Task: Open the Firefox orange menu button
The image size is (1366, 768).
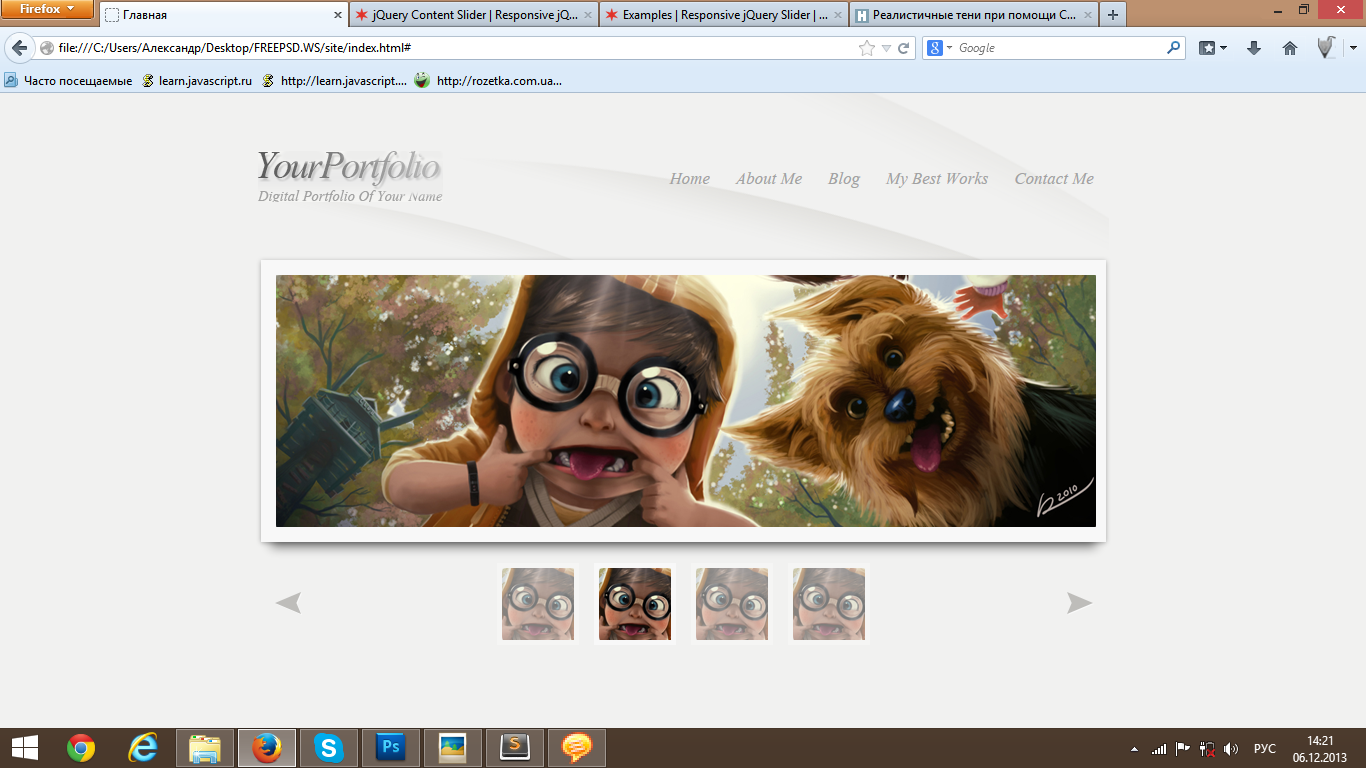Action: point(47,9)
